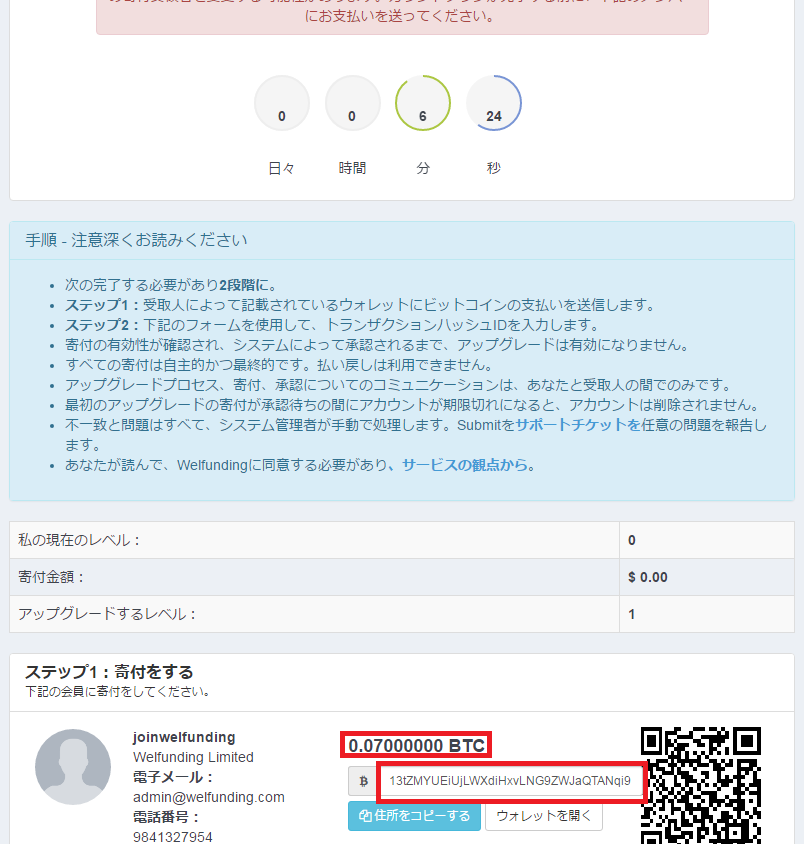Open the サービスの観点から terms of service link
The image size is (804, 844).
click(x=464, y=465)
